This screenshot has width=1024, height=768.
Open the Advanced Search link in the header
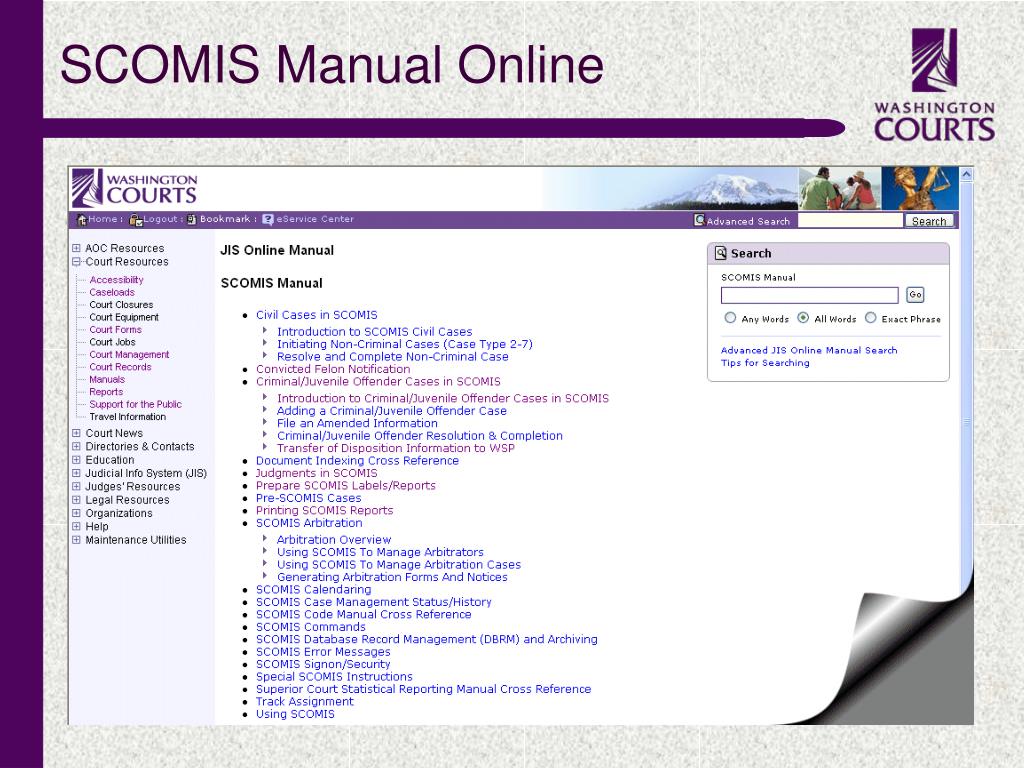point(748,221)
